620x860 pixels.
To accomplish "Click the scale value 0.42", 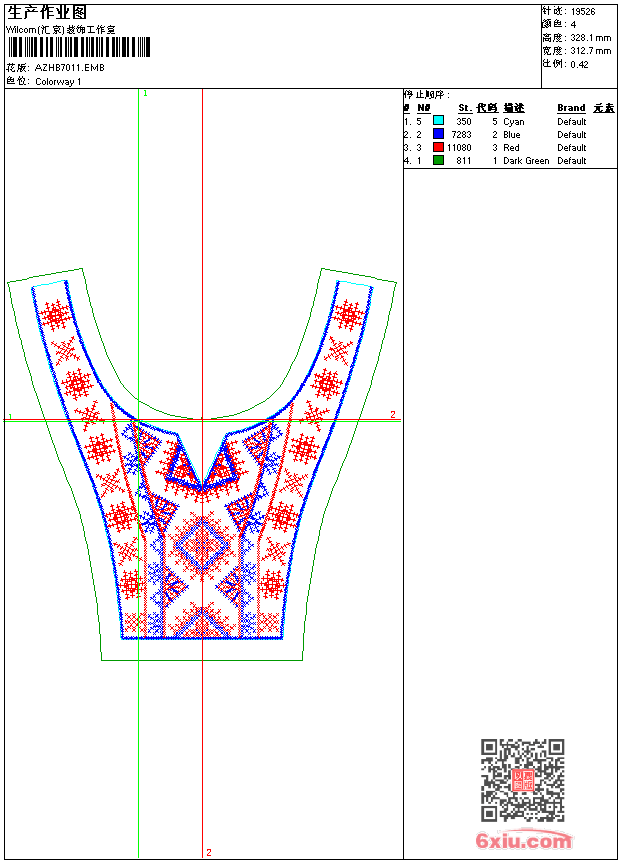I will [x=579, y=65].
